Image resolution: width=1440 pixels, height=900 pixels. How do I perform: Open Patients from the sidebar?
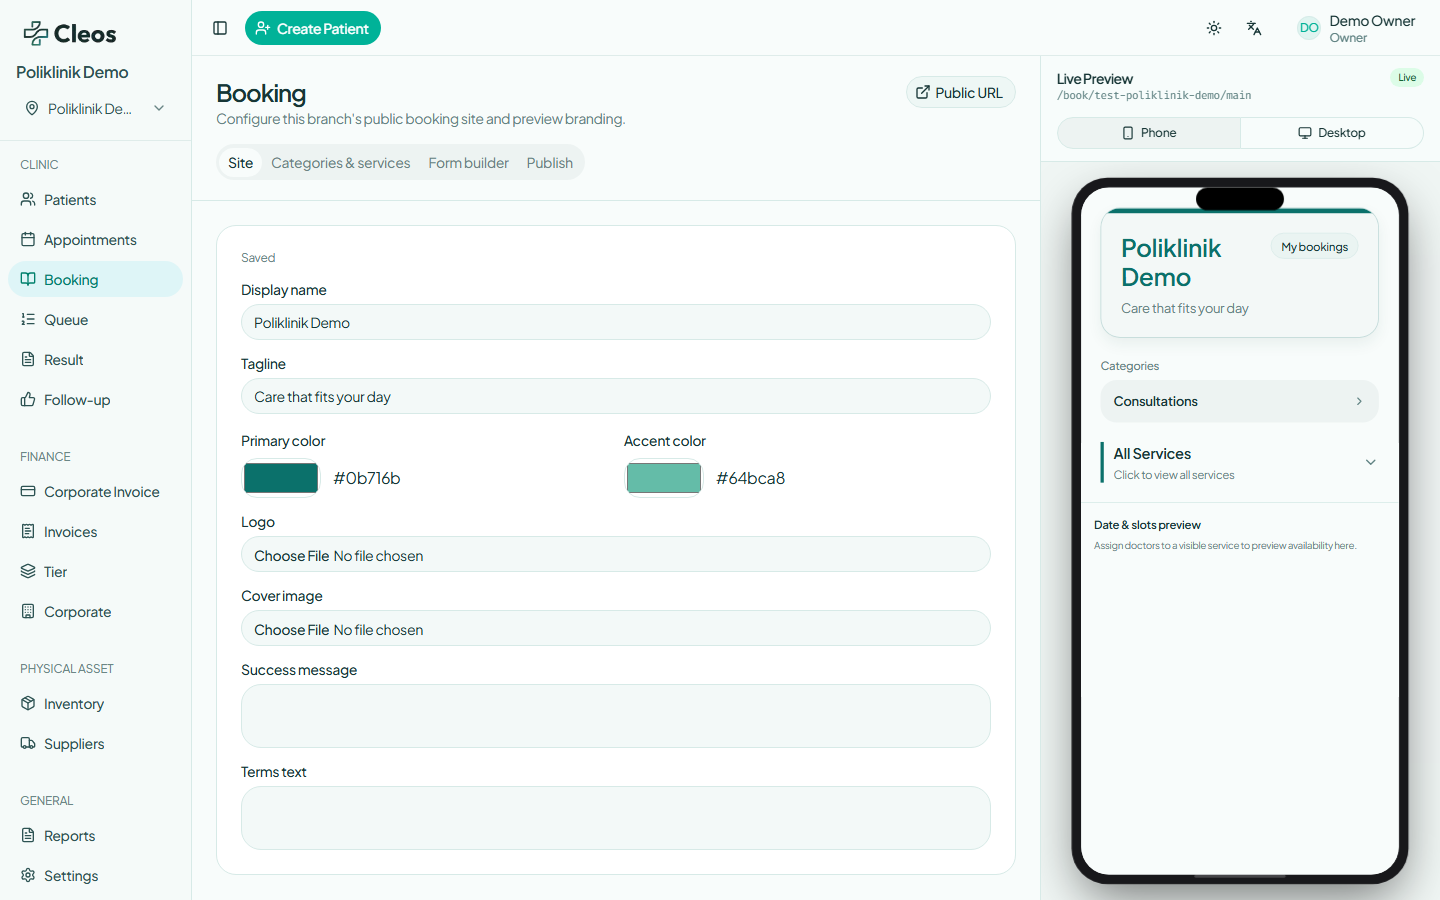[x=95, y=200]
